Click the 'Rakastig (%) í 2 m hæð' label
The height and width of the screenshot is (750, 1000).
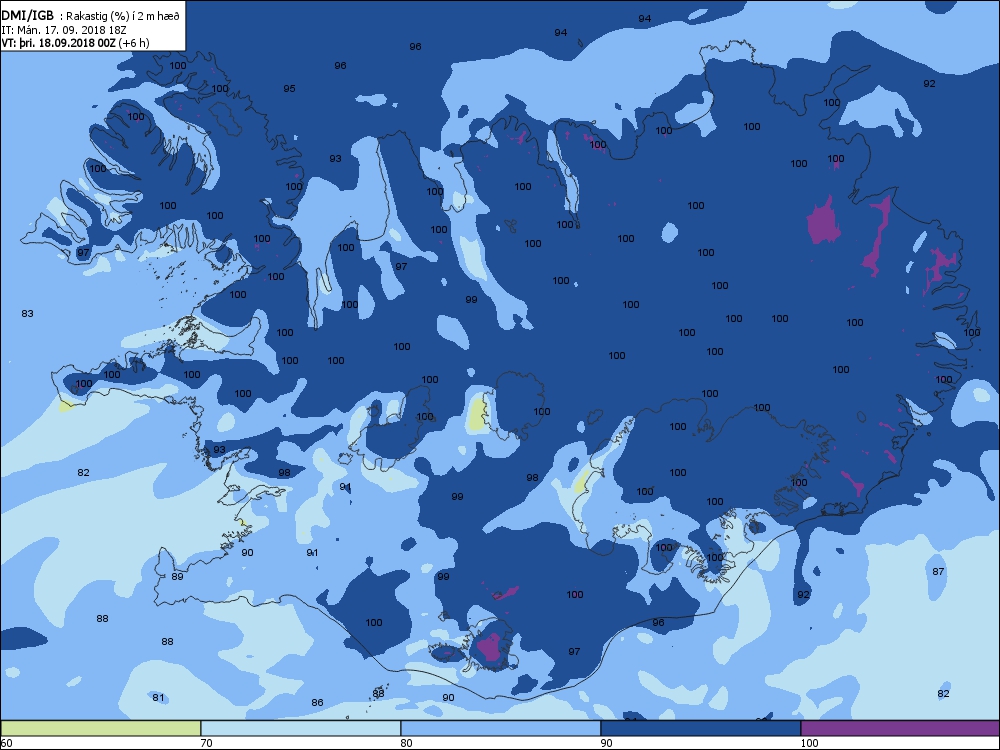click(x=122, y=17)
